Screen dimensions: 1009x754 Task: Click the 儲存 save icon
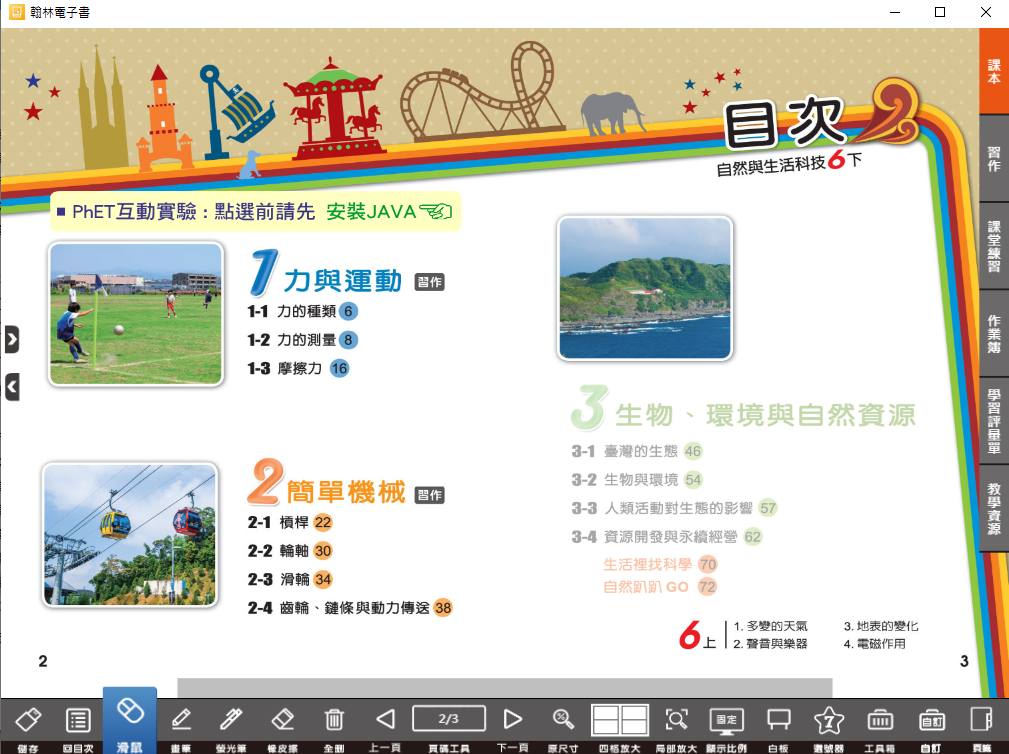tap(28, 720)
